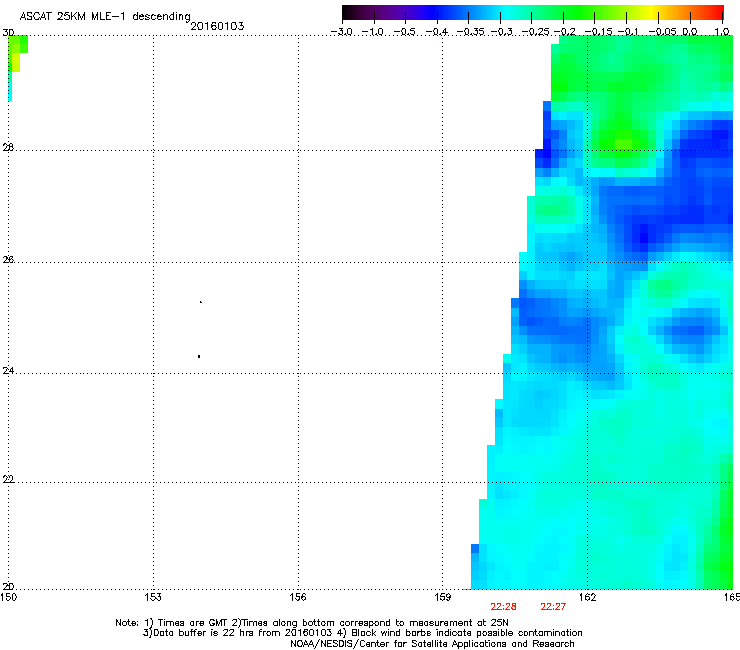The width and height of the screenshot is (740, 650).
Task: Click the '-0.4' color bar label
Action: [x=437, y=32]
